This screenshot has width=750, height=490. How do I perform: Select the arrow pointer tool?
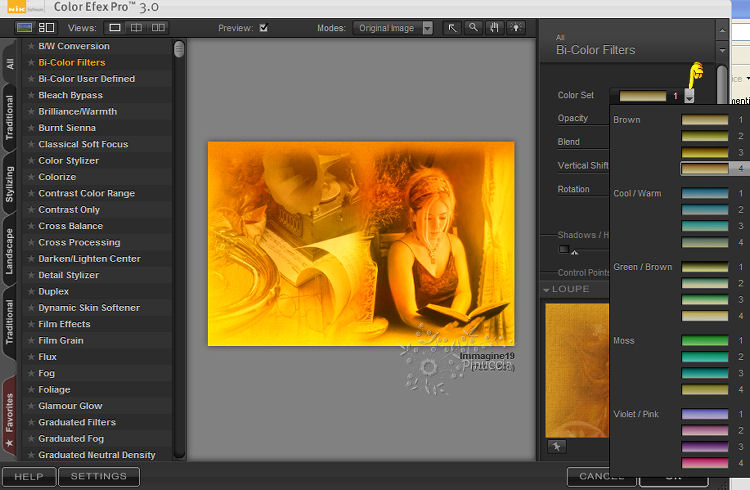pos(453,28)
